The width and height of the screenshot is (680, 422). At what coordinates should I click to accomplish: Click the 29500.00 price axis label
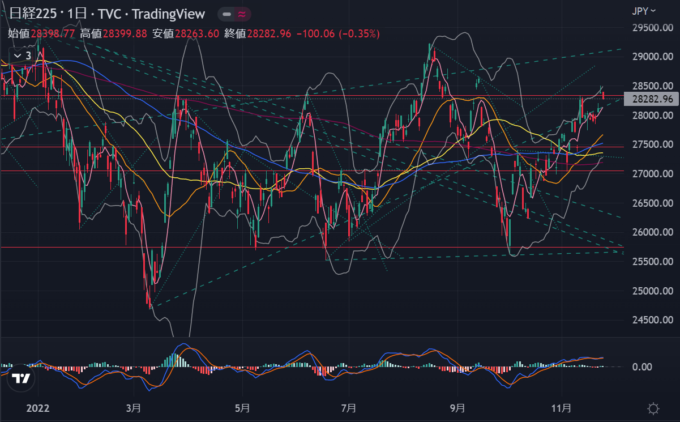click(x=650, y=29)
